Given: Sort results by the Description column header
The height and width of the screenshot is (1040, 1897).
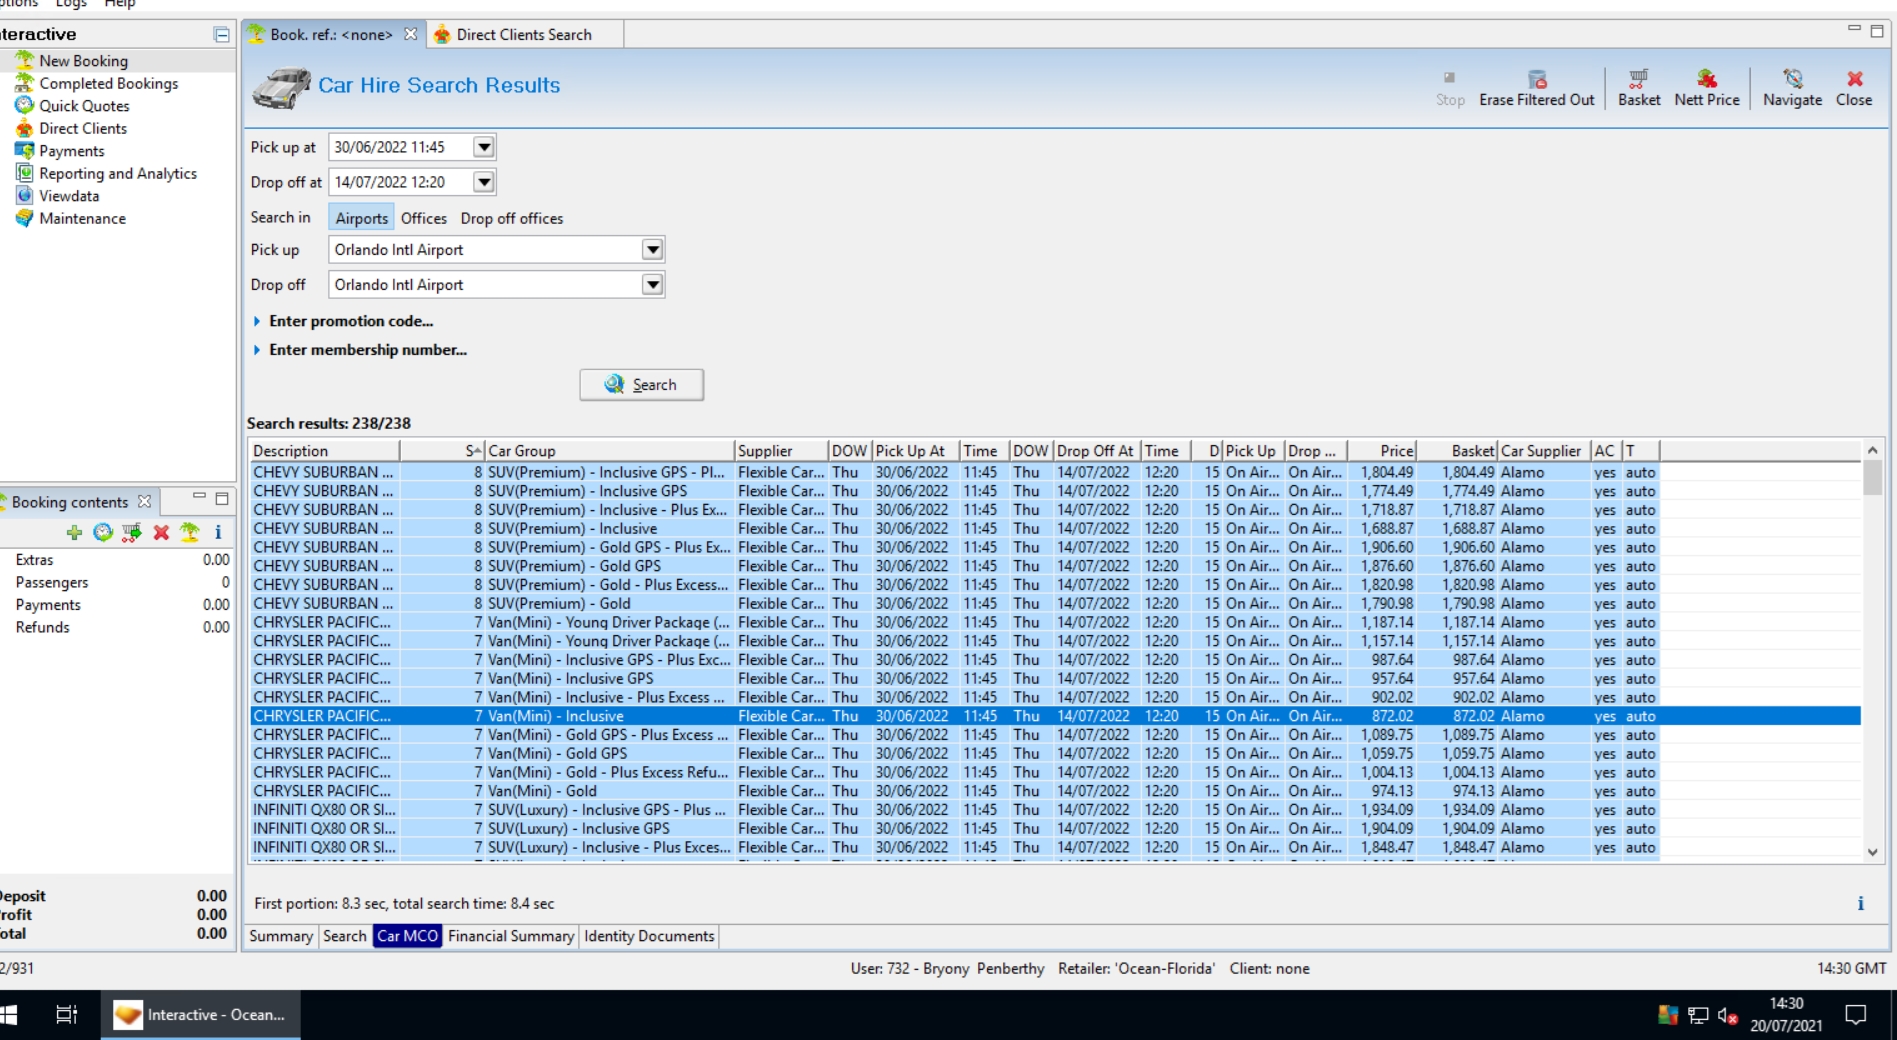Looking at the screenshot, I should point(324,451).
